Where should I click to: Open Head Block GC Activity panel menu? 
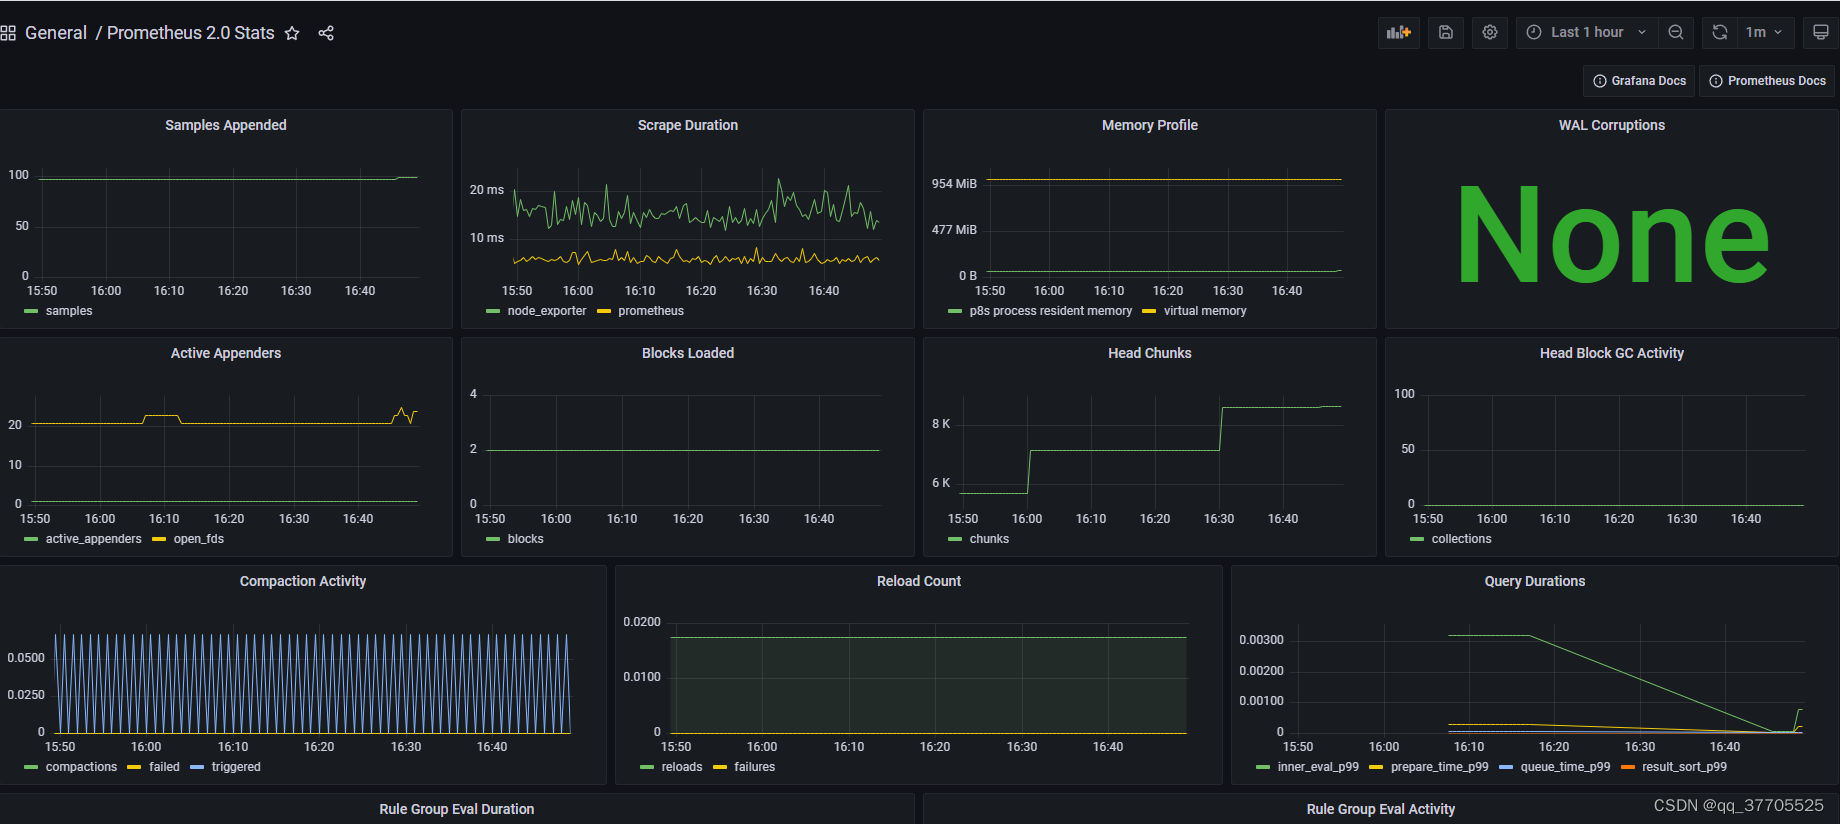(x=1612, y=353)
